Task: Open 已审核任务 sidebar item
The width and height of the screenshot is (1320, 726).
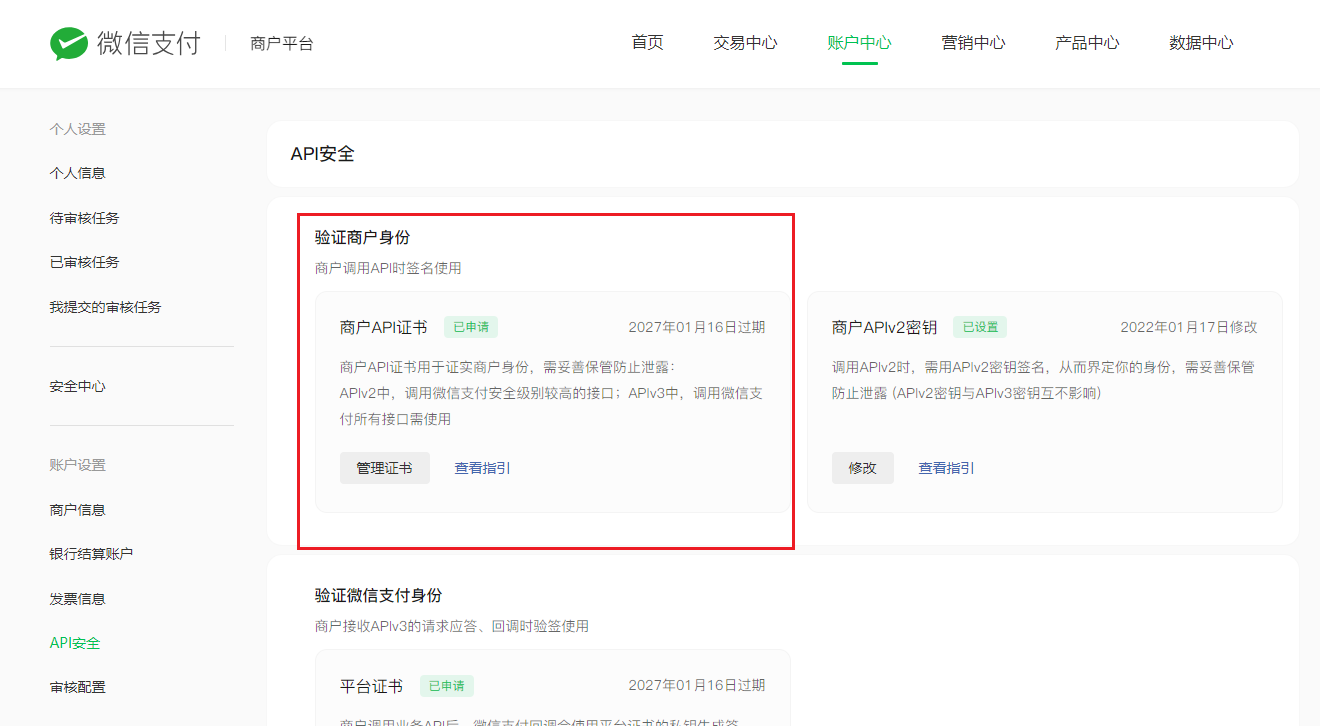Action: coord(85,262)
